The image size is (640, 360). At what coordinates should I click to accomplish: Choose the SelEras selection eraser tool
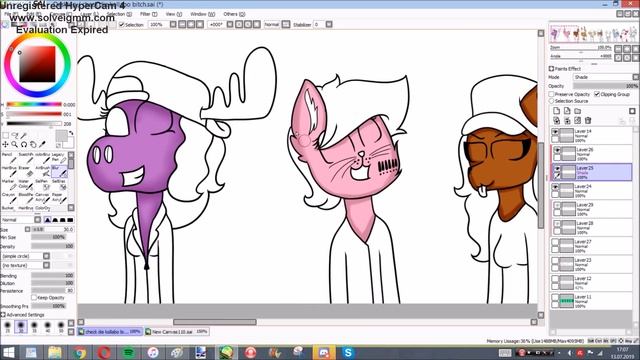(x=59, y=184)
